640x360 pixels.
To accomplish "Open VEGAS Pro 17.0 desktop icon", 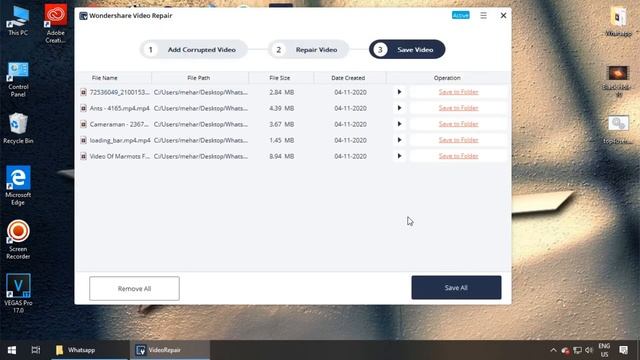I will coord(18,293).
